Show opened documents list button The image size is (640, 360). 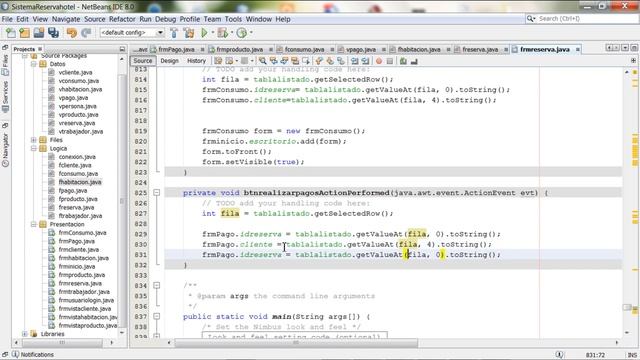click(625, 48)
